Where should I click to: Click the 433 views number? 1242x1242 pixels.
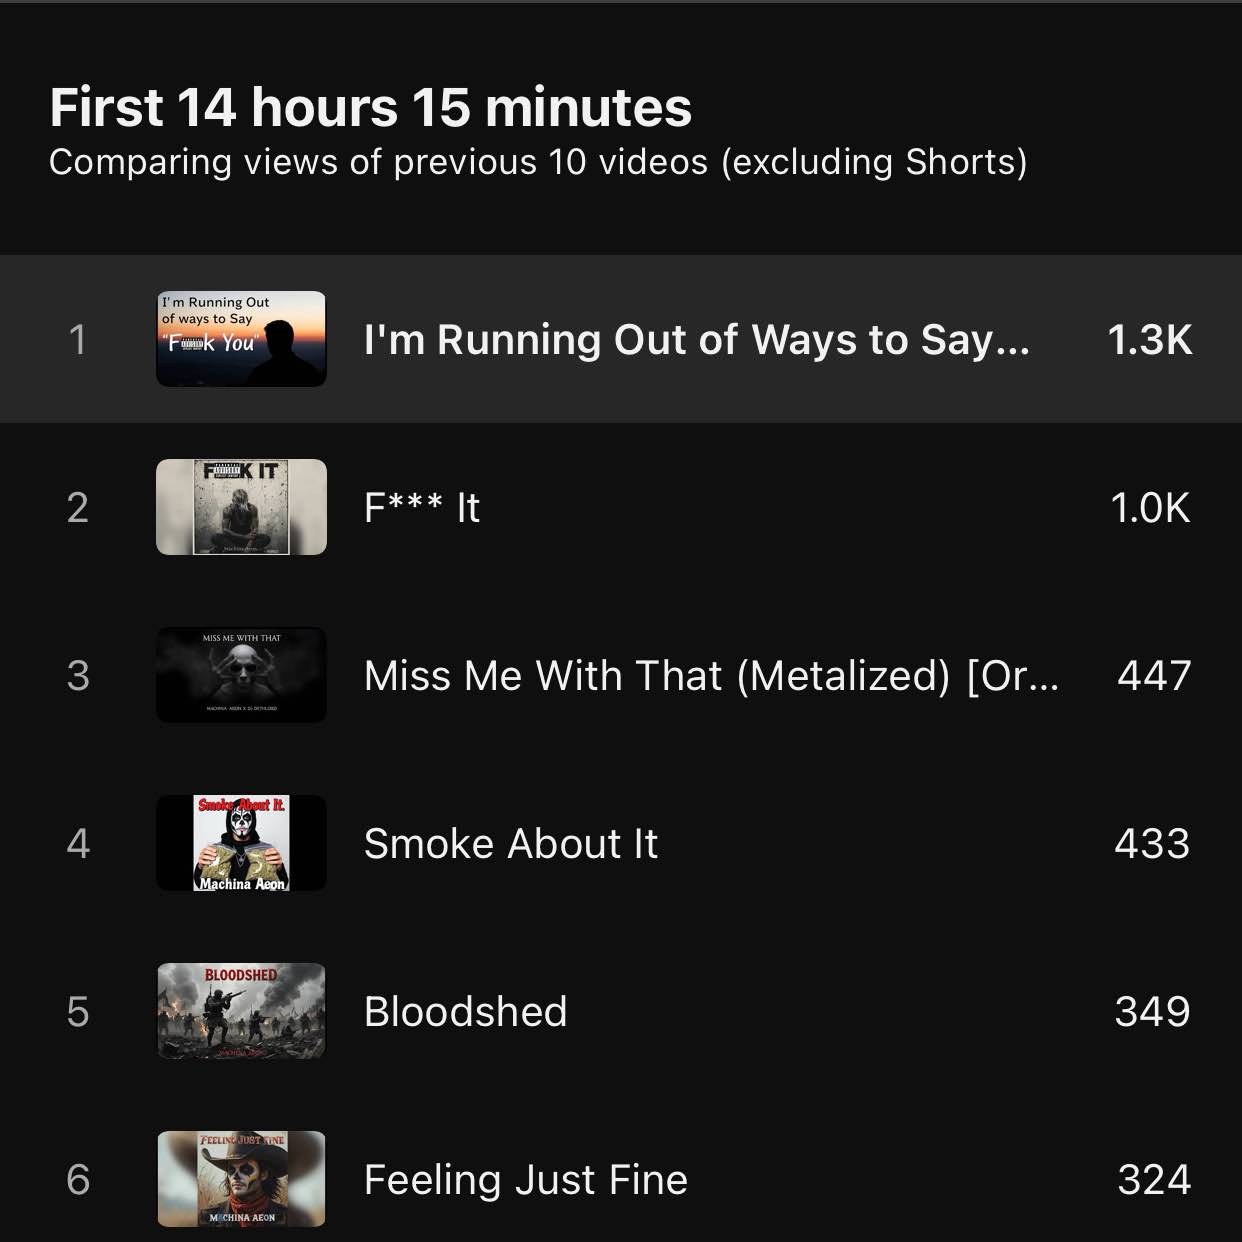(1152, 844)
